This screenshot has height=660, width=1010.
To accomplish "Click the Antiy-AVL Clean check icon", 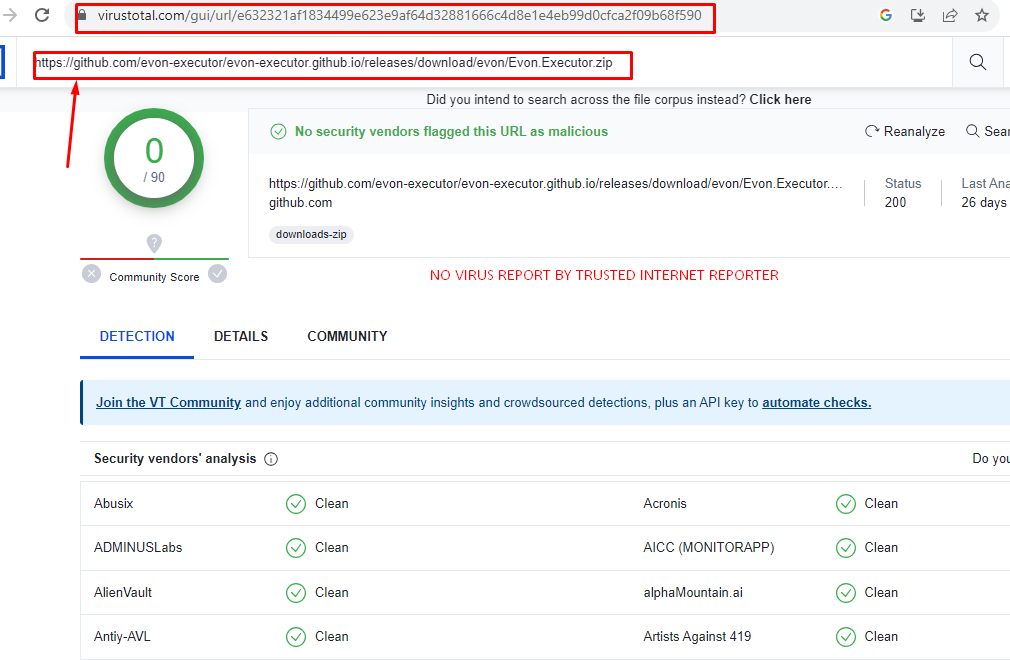I will [296, 637].
